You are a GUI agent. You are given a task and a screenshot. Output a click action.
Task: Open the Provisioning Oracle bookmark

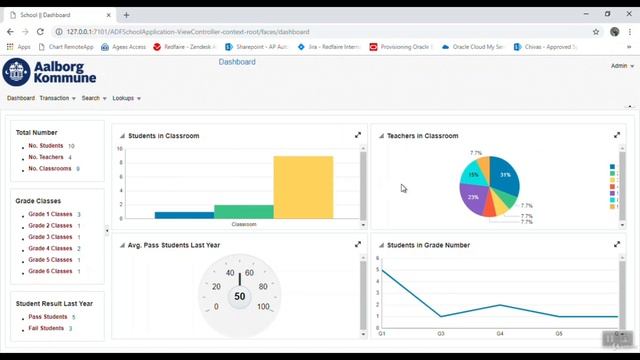401,47
